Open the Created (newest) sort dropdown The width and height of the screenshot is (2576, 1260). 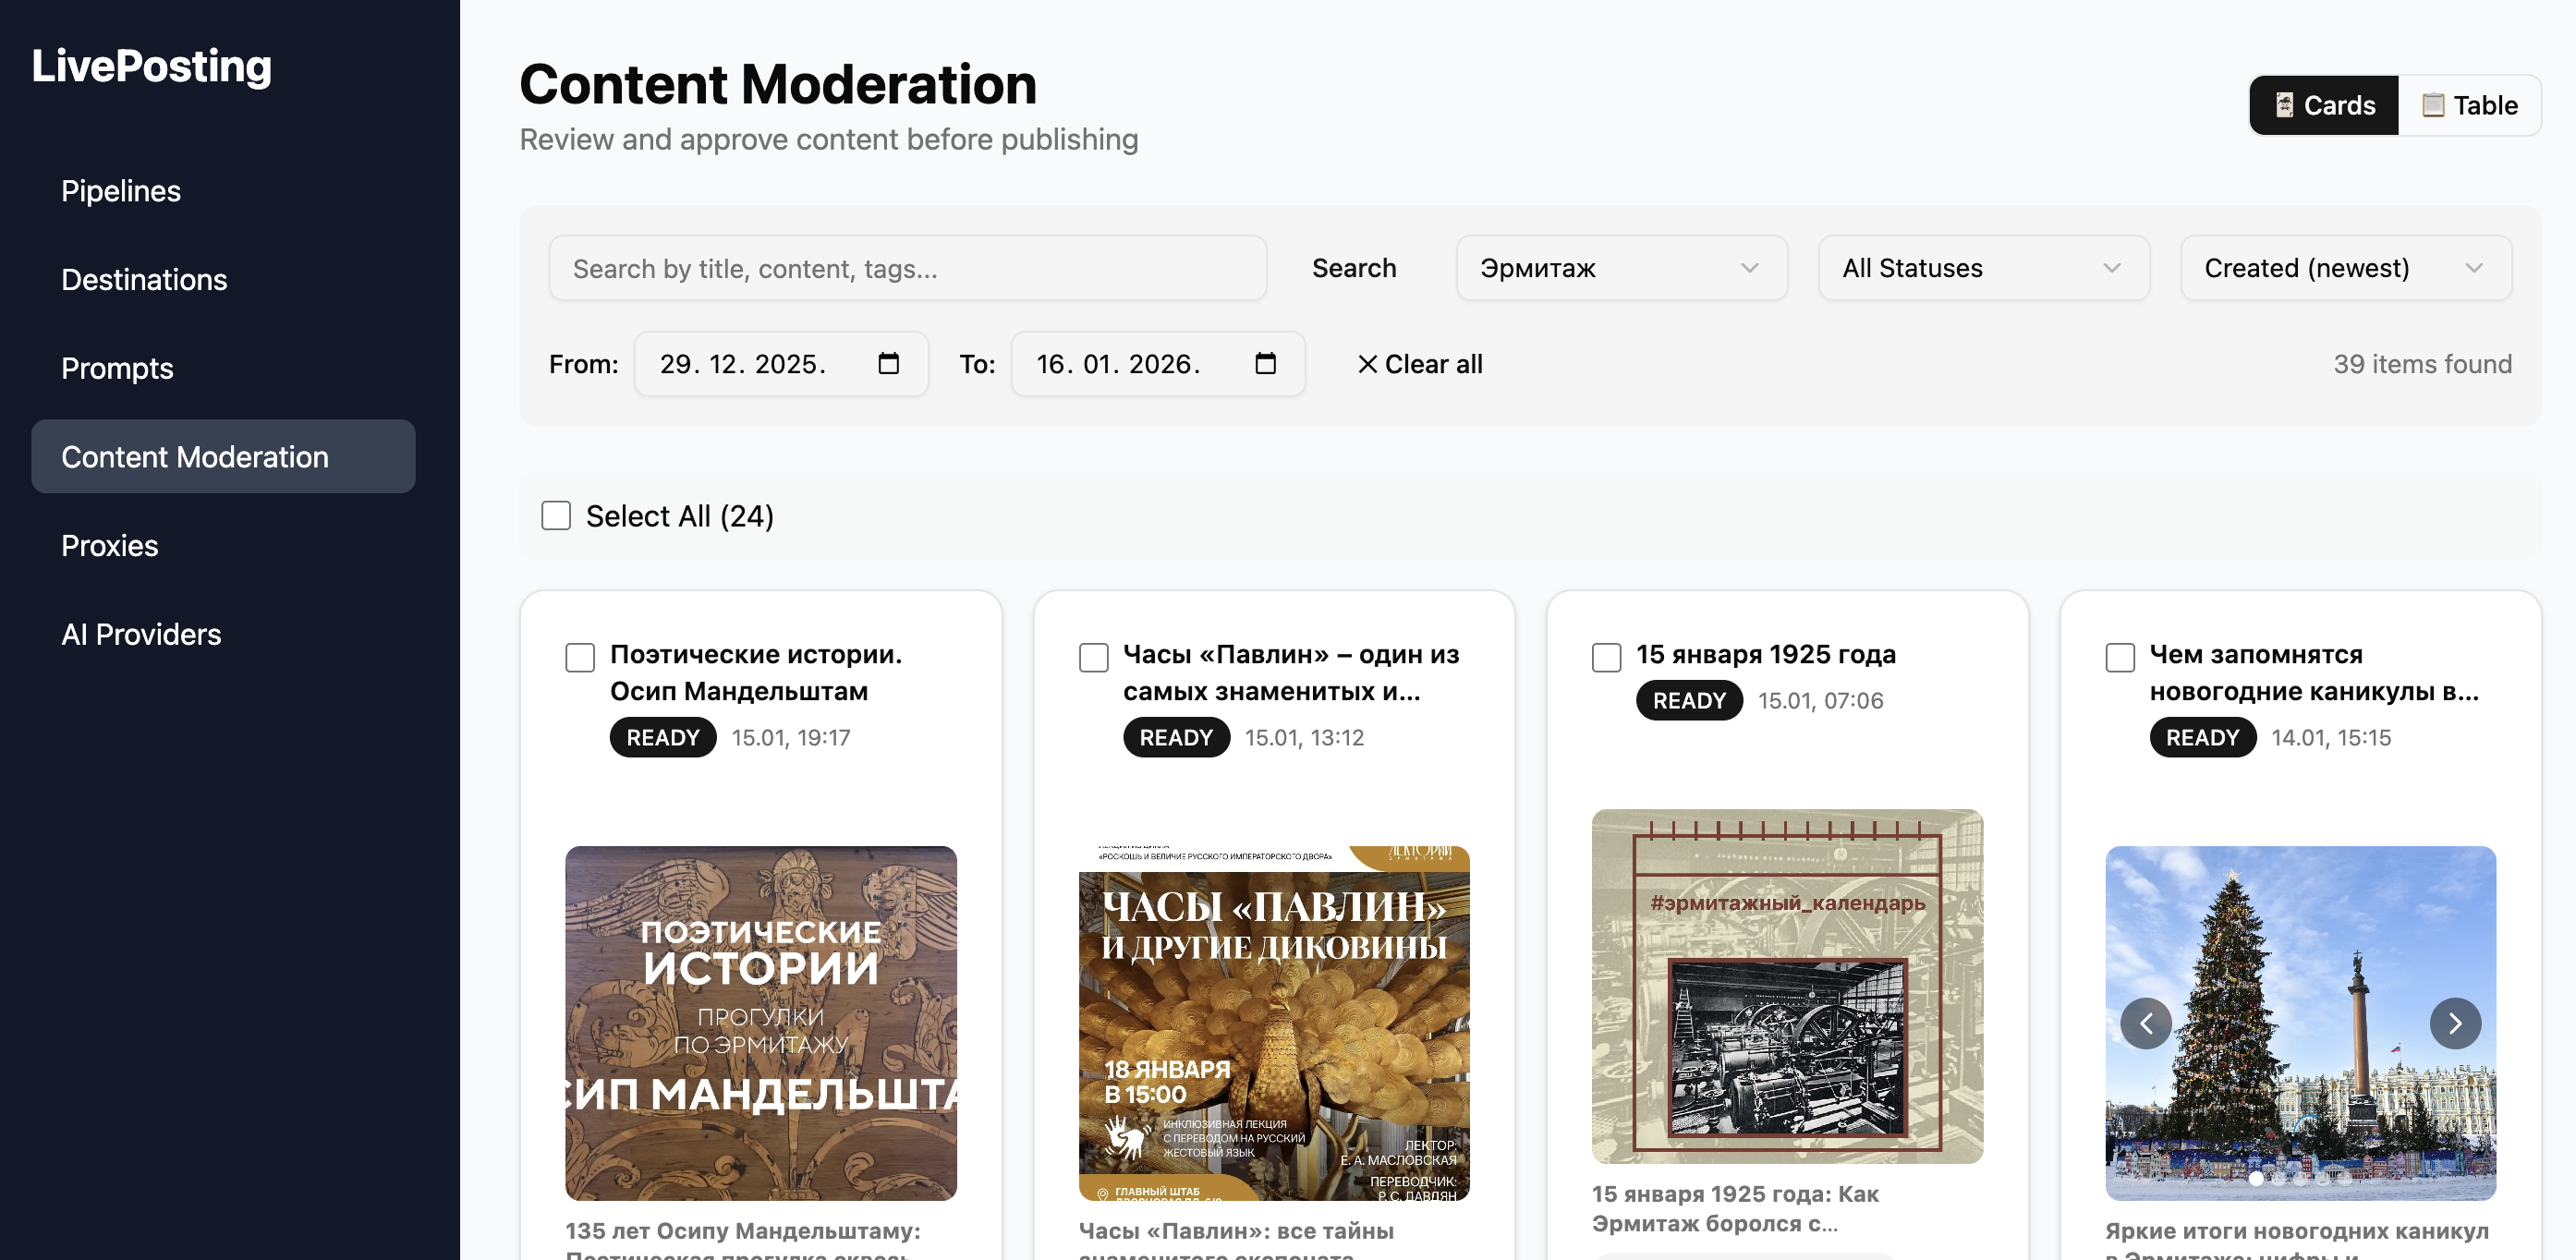point(2344,268)
